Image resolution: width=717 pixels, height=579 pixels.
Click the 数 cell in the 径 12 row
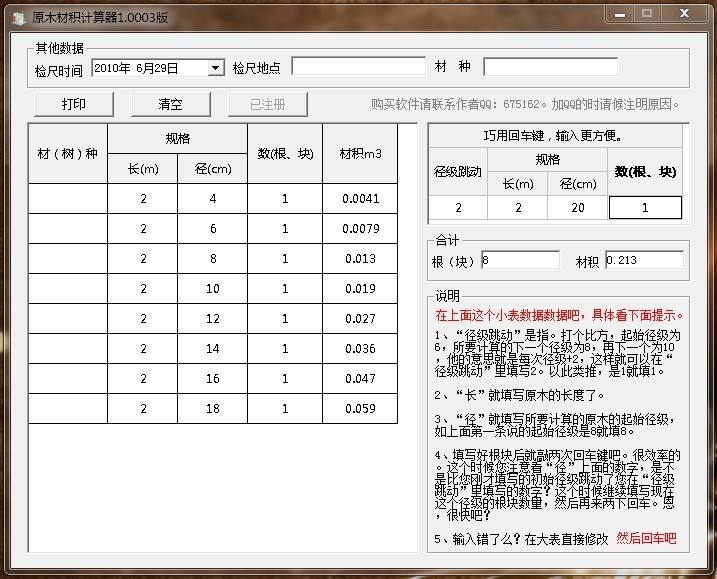tap(285, 318)
